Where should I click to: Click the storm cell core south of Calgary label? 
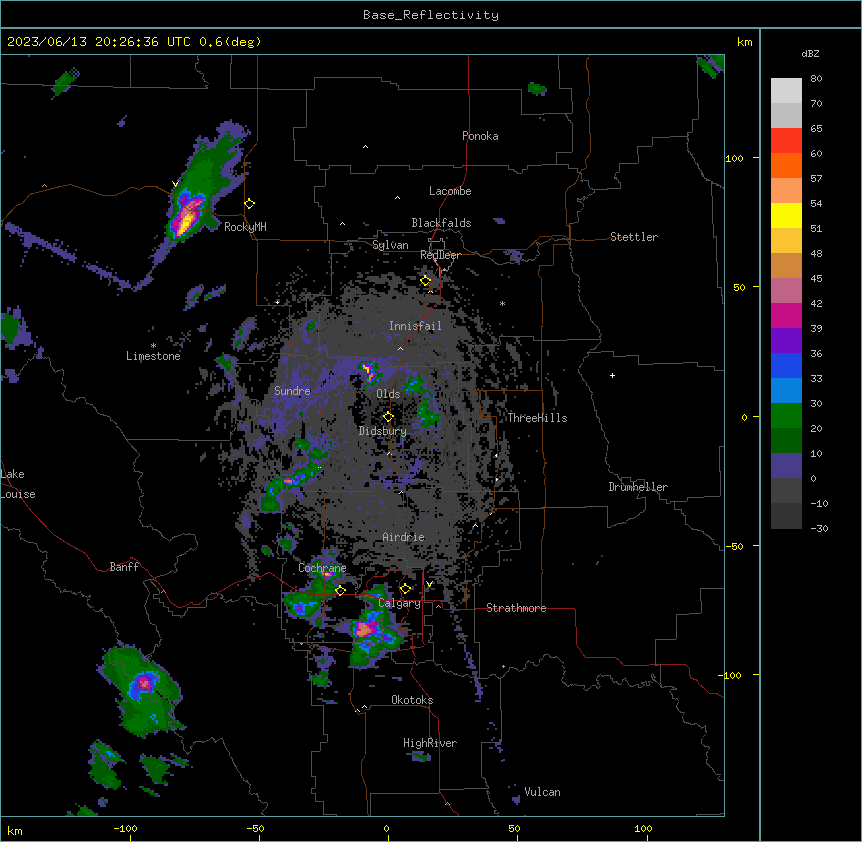coord(366,628)
